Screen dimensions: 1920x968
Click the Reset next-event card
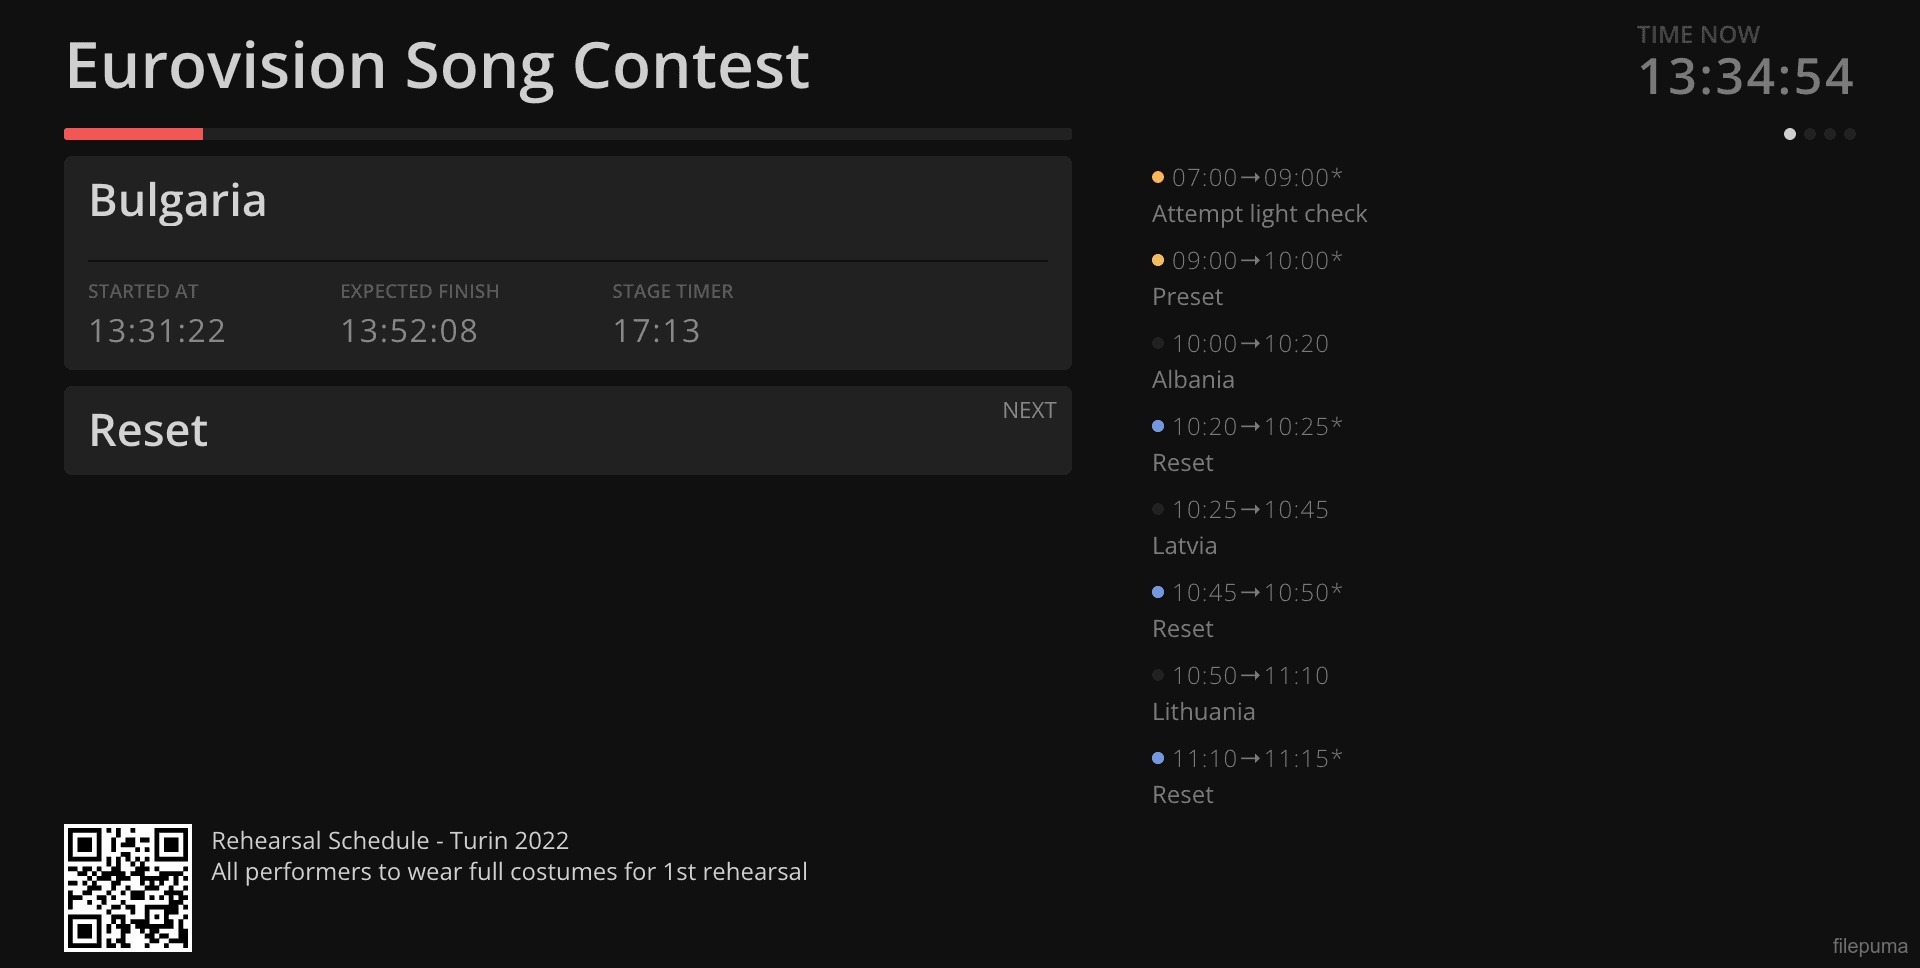pyautogui.click(x=567, y=430)
